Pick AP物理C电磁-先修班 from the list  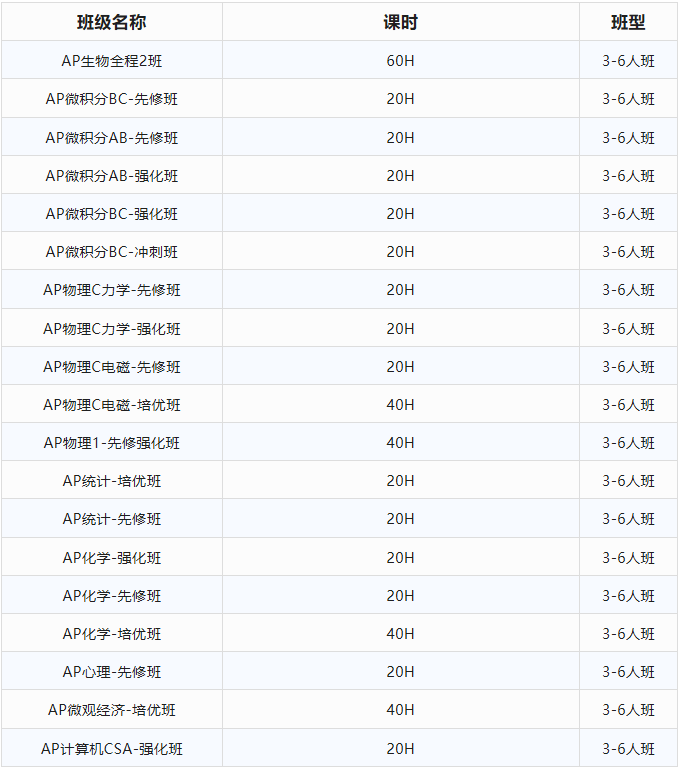(x=112, y=367)
